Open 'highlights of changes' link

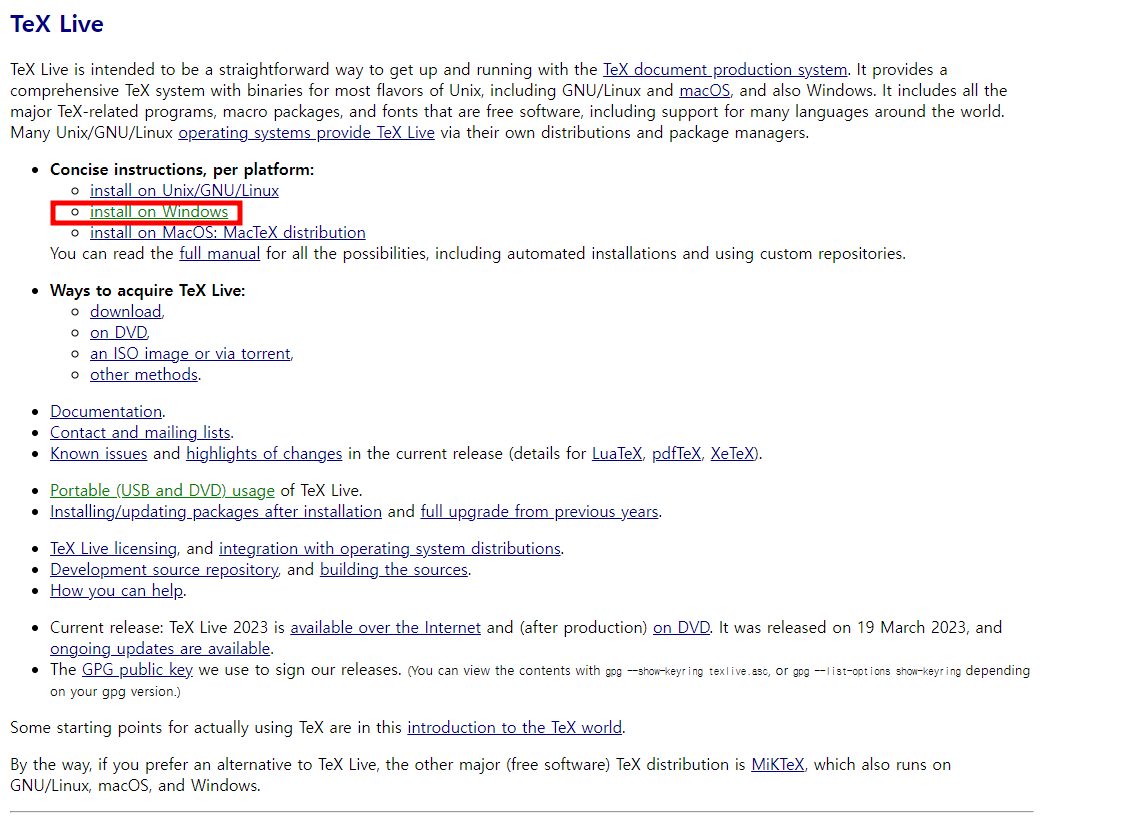tap(264, 454)
